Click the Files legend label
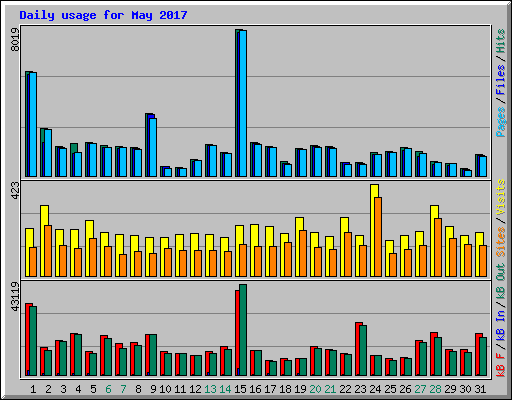The image size is (512, 400). [500, 80]
